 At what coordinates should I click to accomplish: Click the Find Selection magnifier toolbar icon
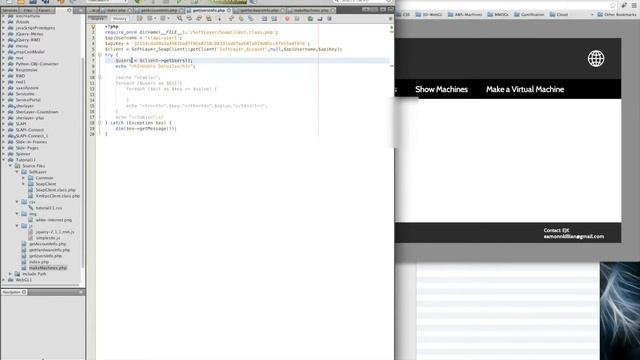[180, 18]
